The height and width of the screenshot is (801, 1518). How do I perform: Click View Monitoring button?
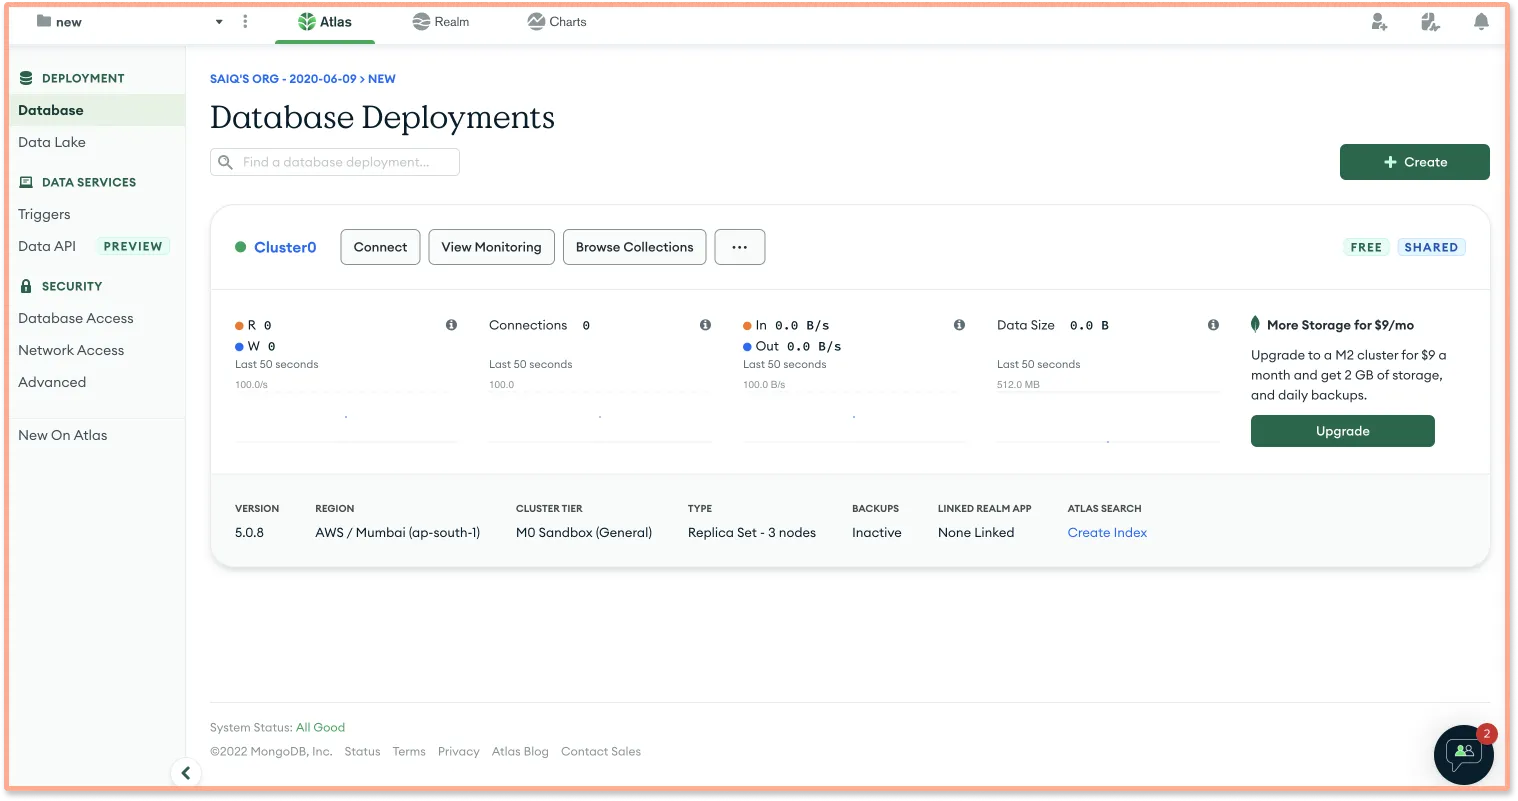(x=491, y=247)
